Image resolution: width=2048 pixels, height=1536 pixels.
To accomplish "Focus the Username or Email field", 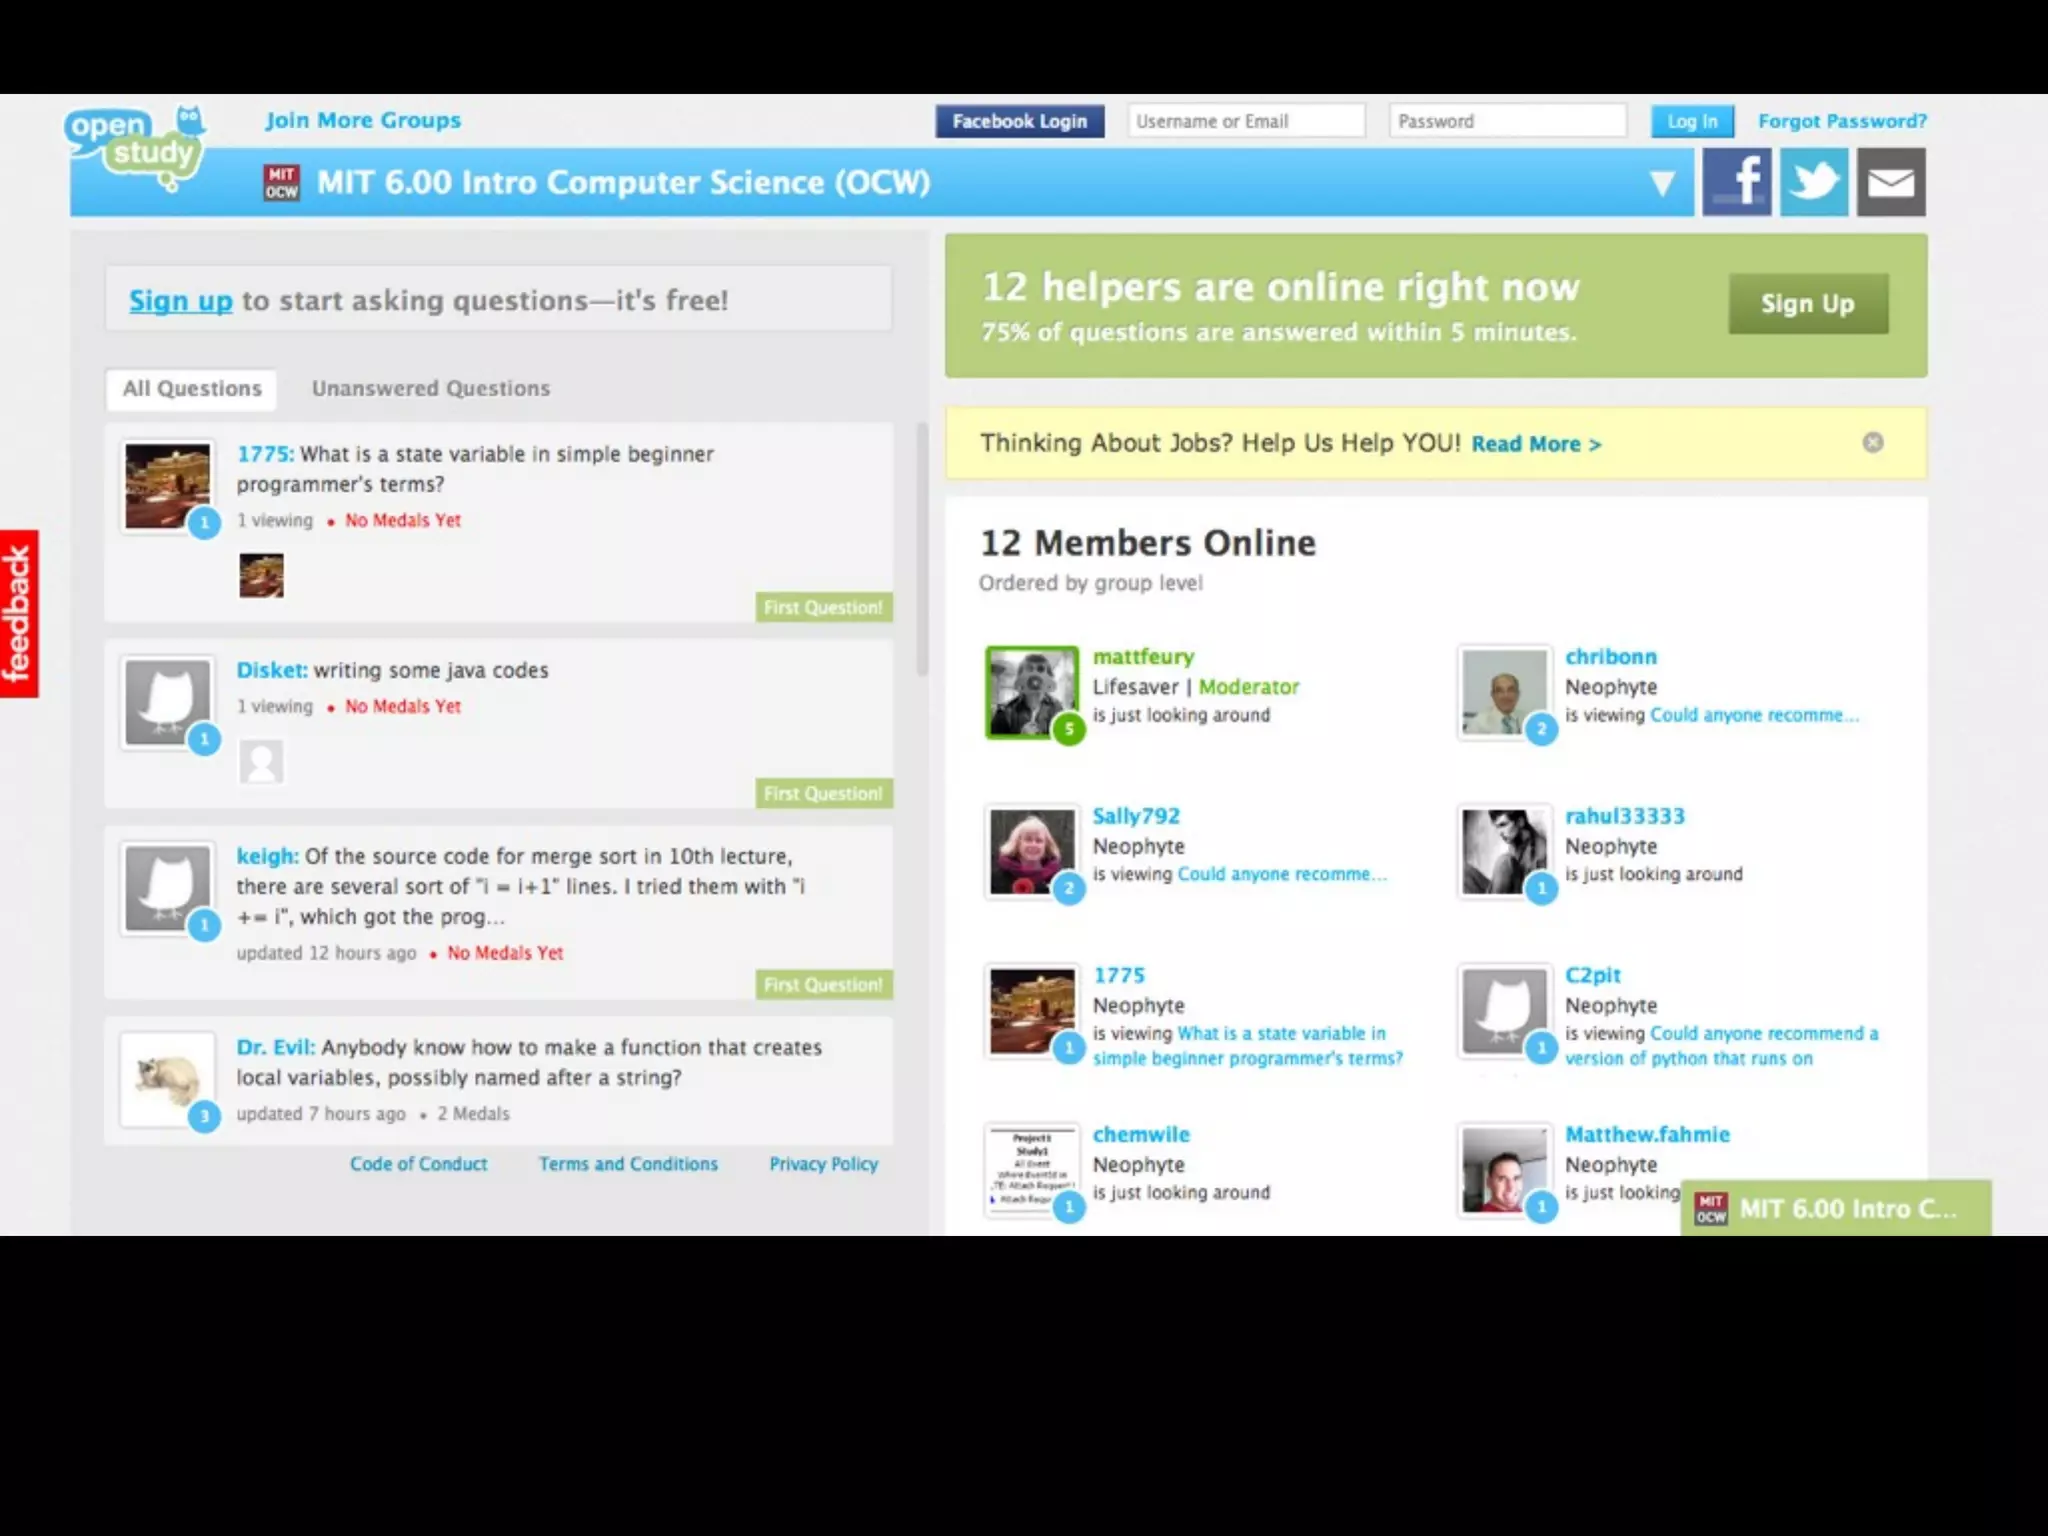I will (x=1245, y=121).
